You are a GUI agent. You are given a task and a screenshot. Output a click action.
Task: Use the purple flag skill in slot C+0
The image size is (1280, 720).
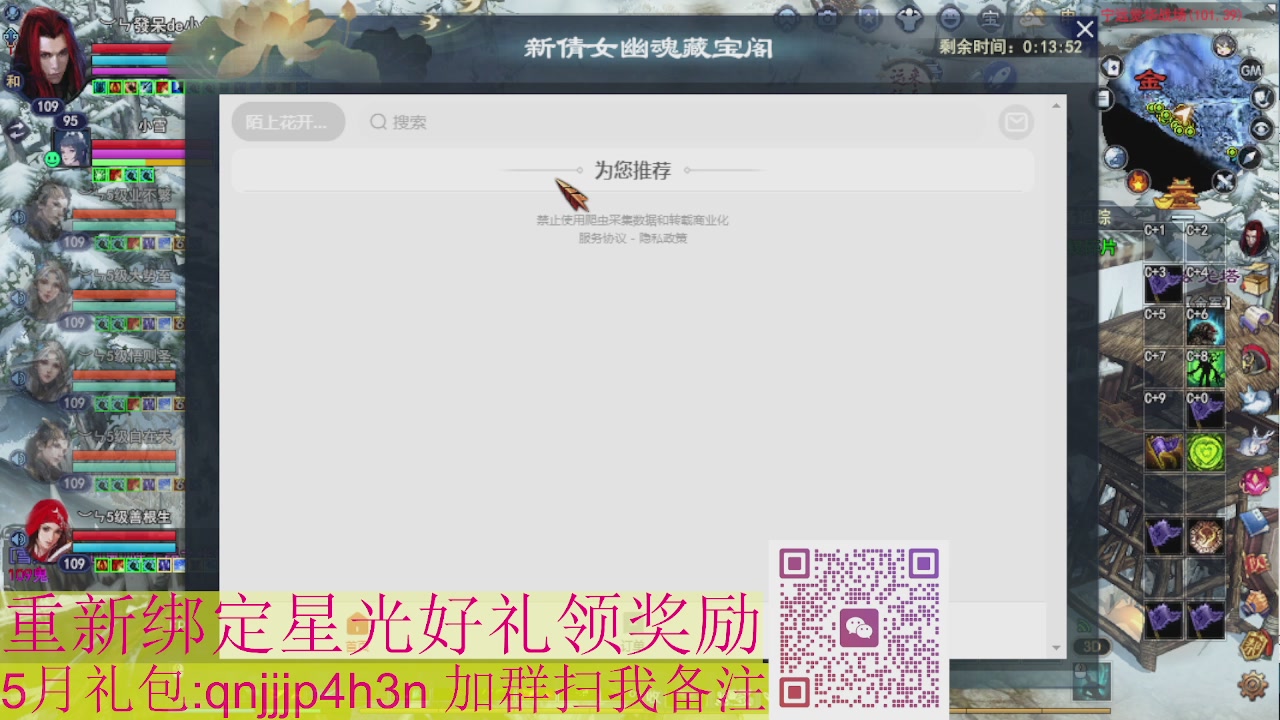tap(1205, 411)
